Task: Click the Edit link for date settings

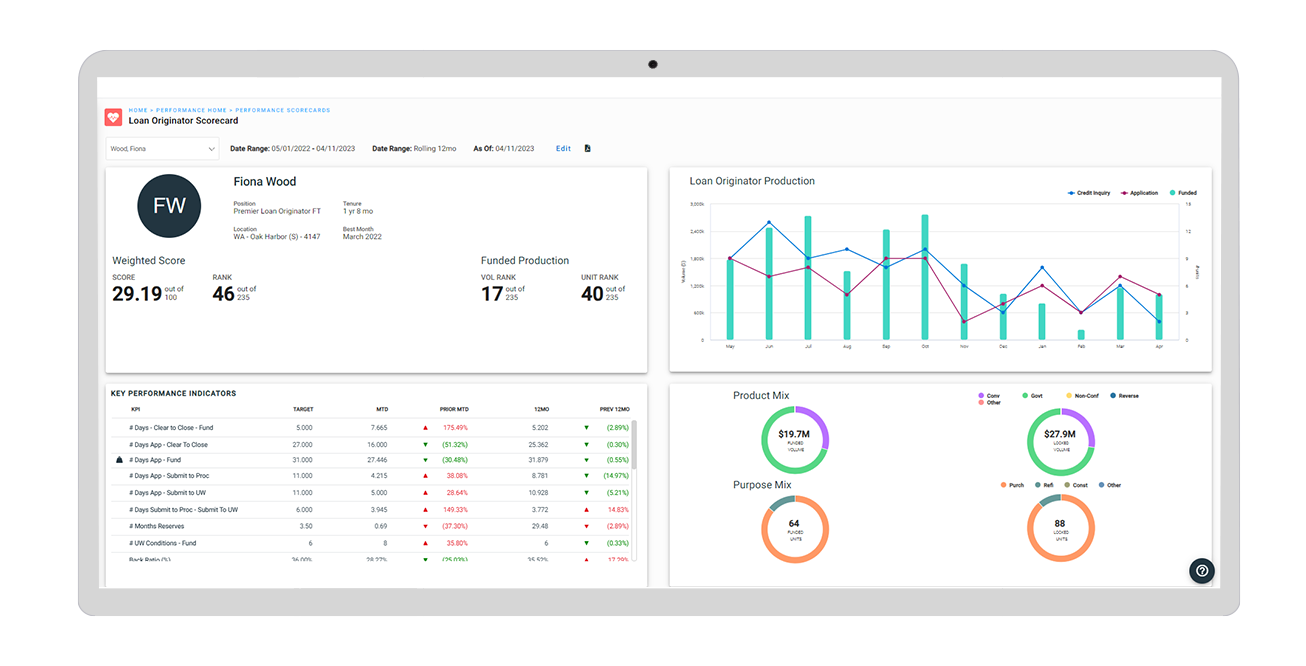Action: (563, 149)
